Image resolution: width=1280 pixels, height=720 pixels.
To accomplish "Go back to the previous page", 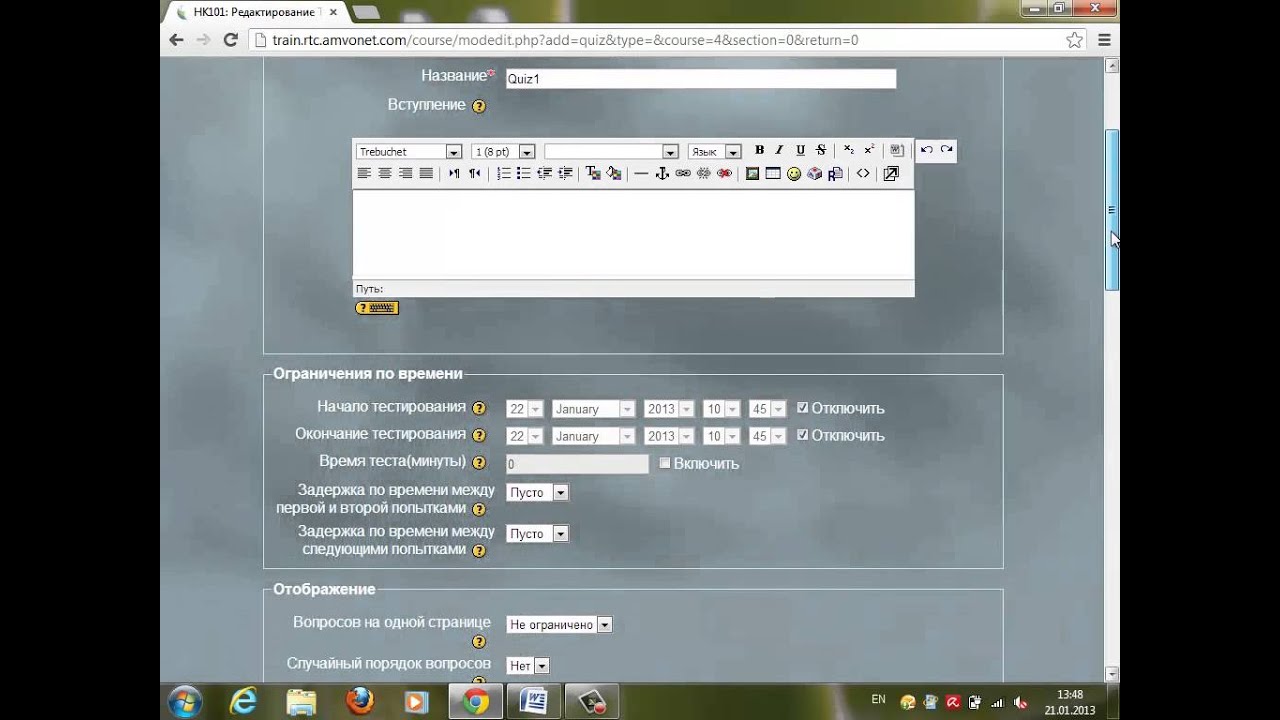I will click(177, 40).
